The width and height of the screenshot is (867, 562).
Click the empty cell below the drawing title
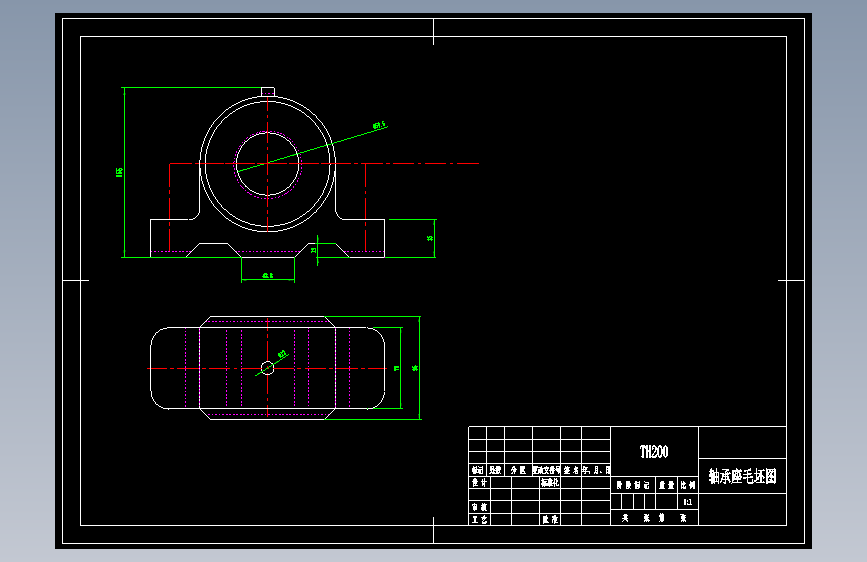(x=743, y=509)
